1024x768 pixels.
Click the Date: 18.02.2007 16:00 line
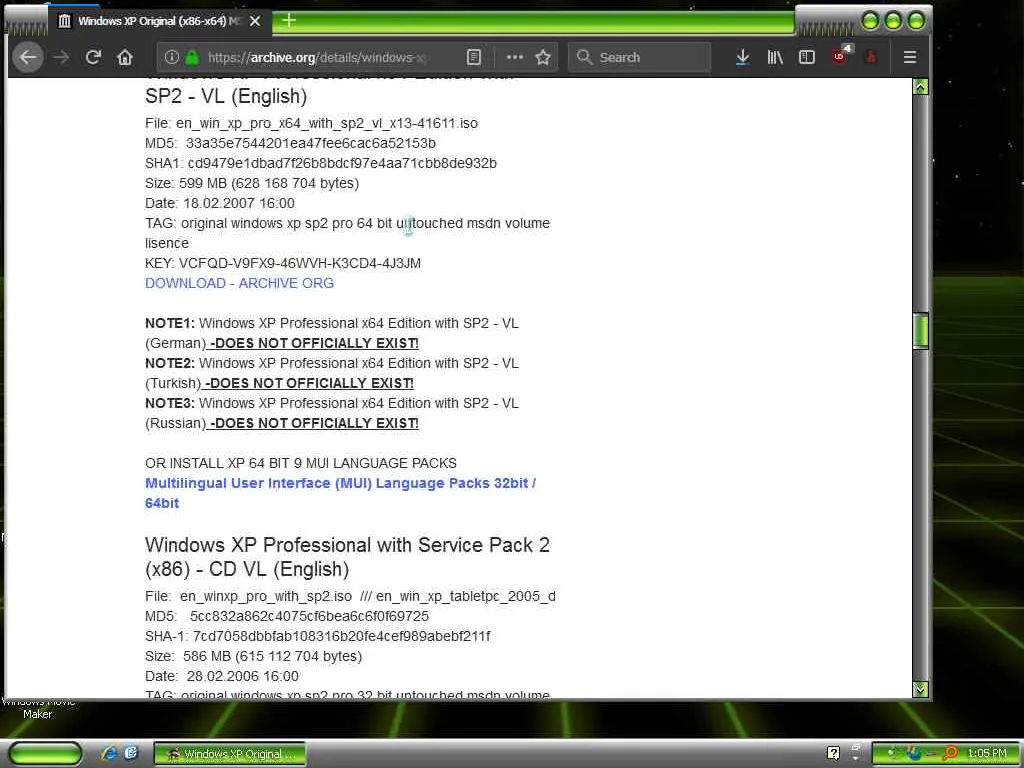[219, 203]
